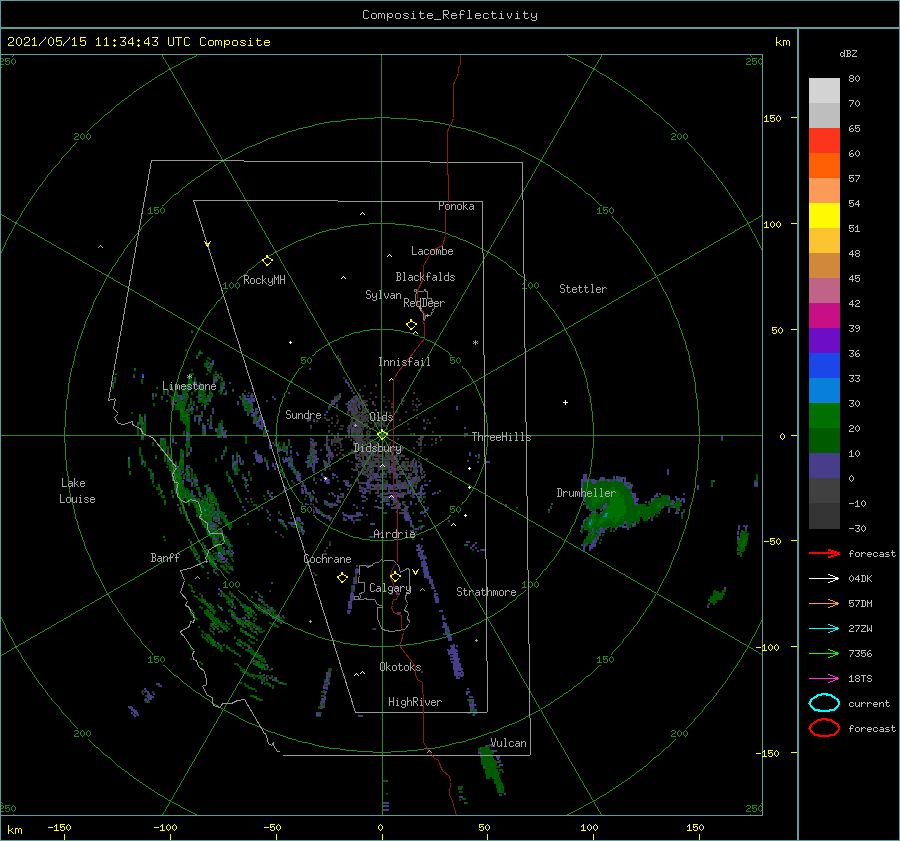
Task: Click the dark green swatch between 20 and 10
Action: [824, 441]
